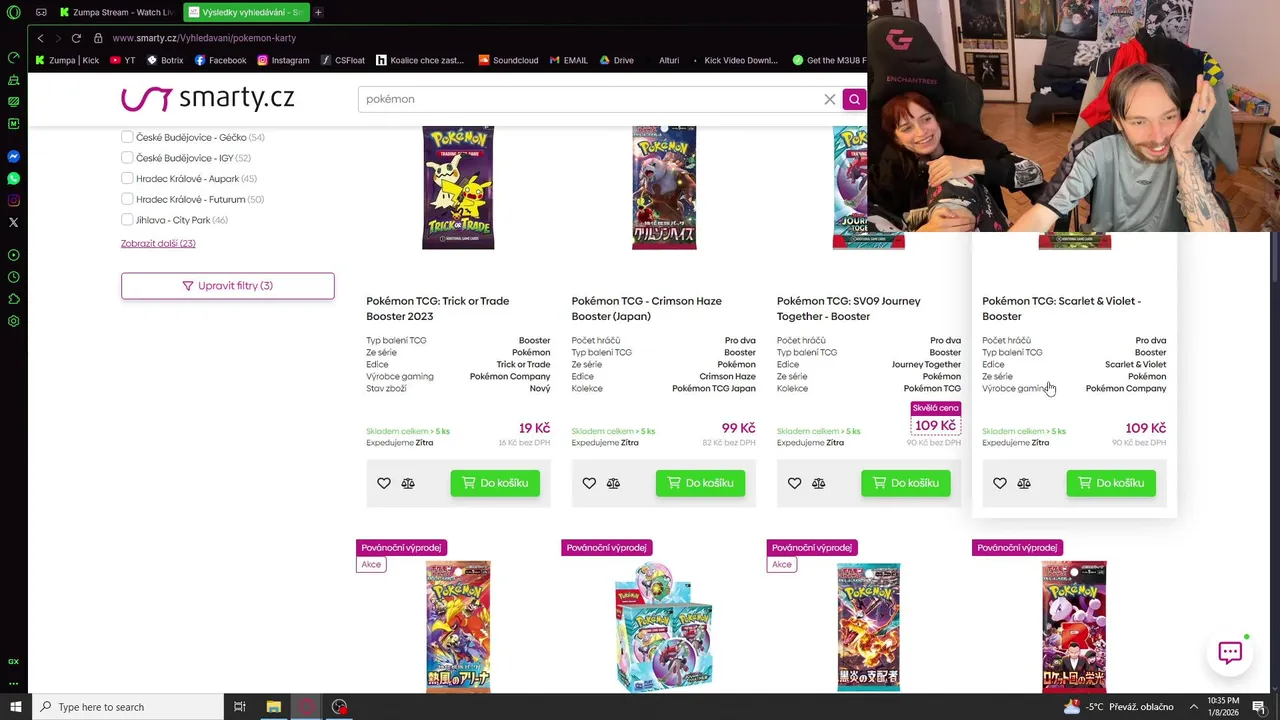Open the Drive bookmark
Viewport: 1280px width, 720px height.
point(617,60)
